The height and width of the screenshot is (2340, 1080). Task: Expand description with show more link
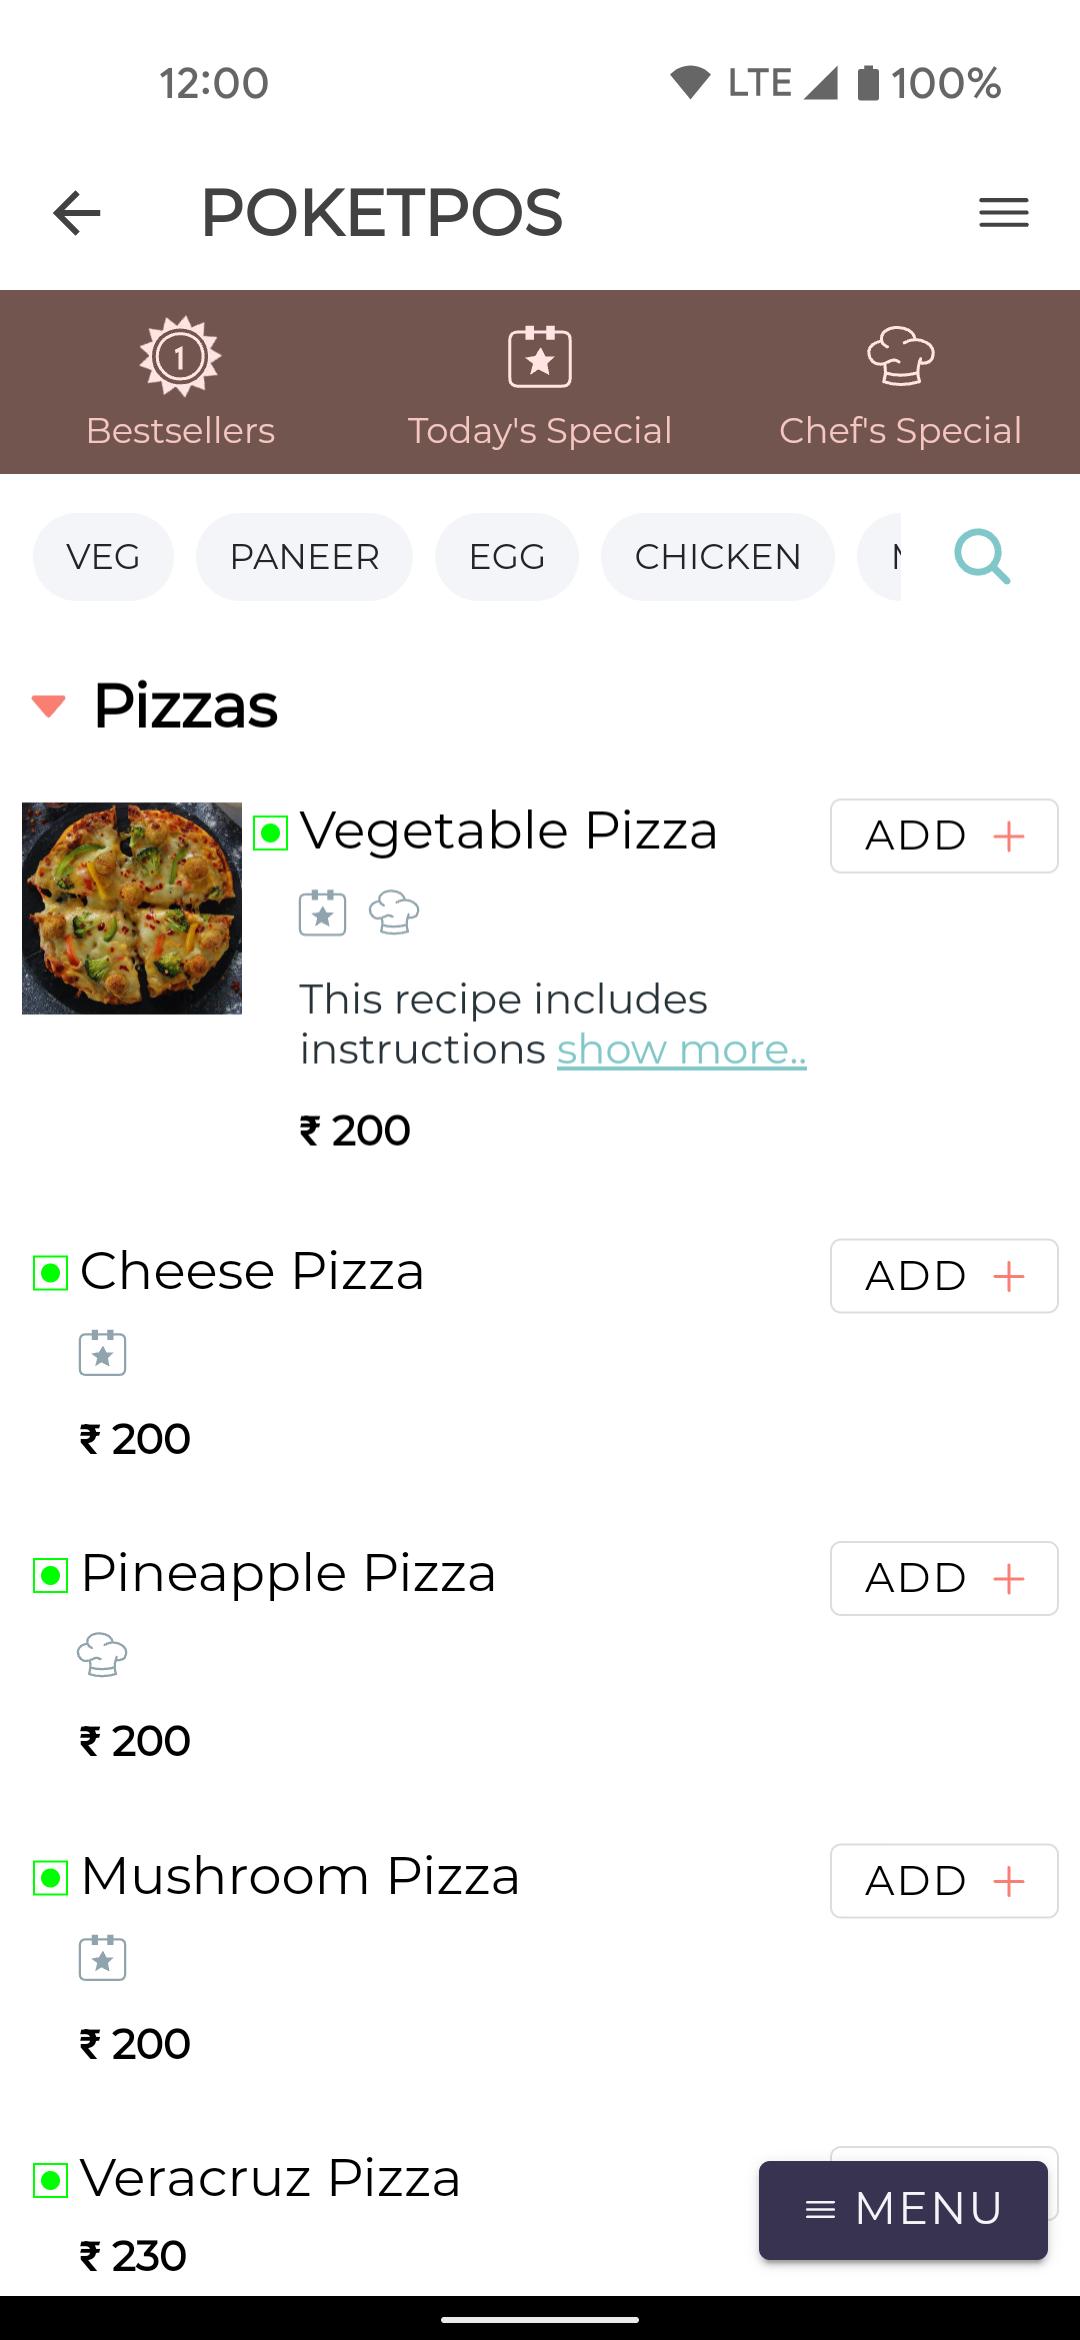(681, 1050)
